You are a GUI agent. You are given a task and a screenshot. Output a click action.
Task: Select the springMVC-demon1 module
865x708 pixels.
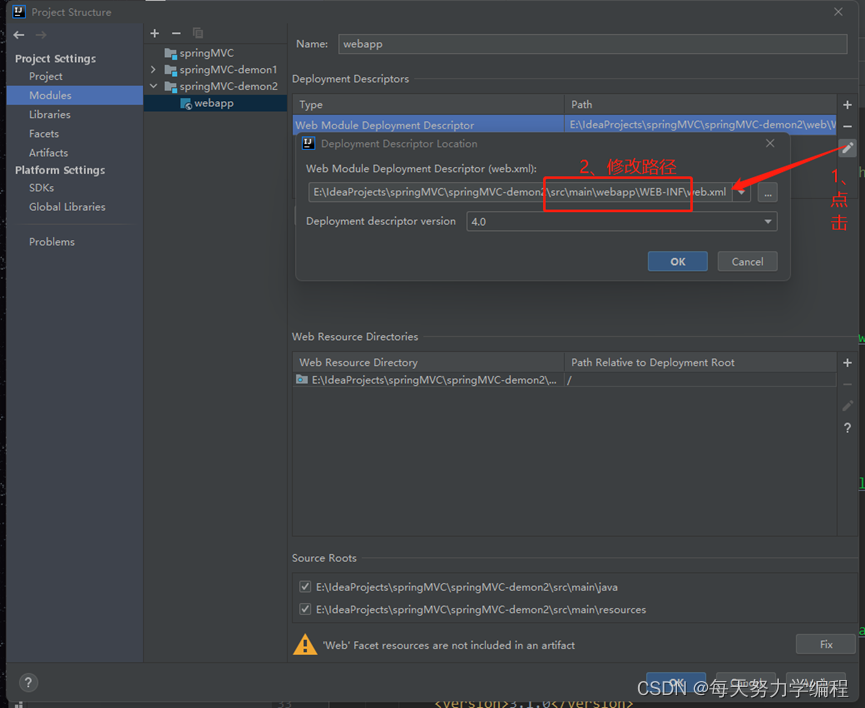pos(228,70)
